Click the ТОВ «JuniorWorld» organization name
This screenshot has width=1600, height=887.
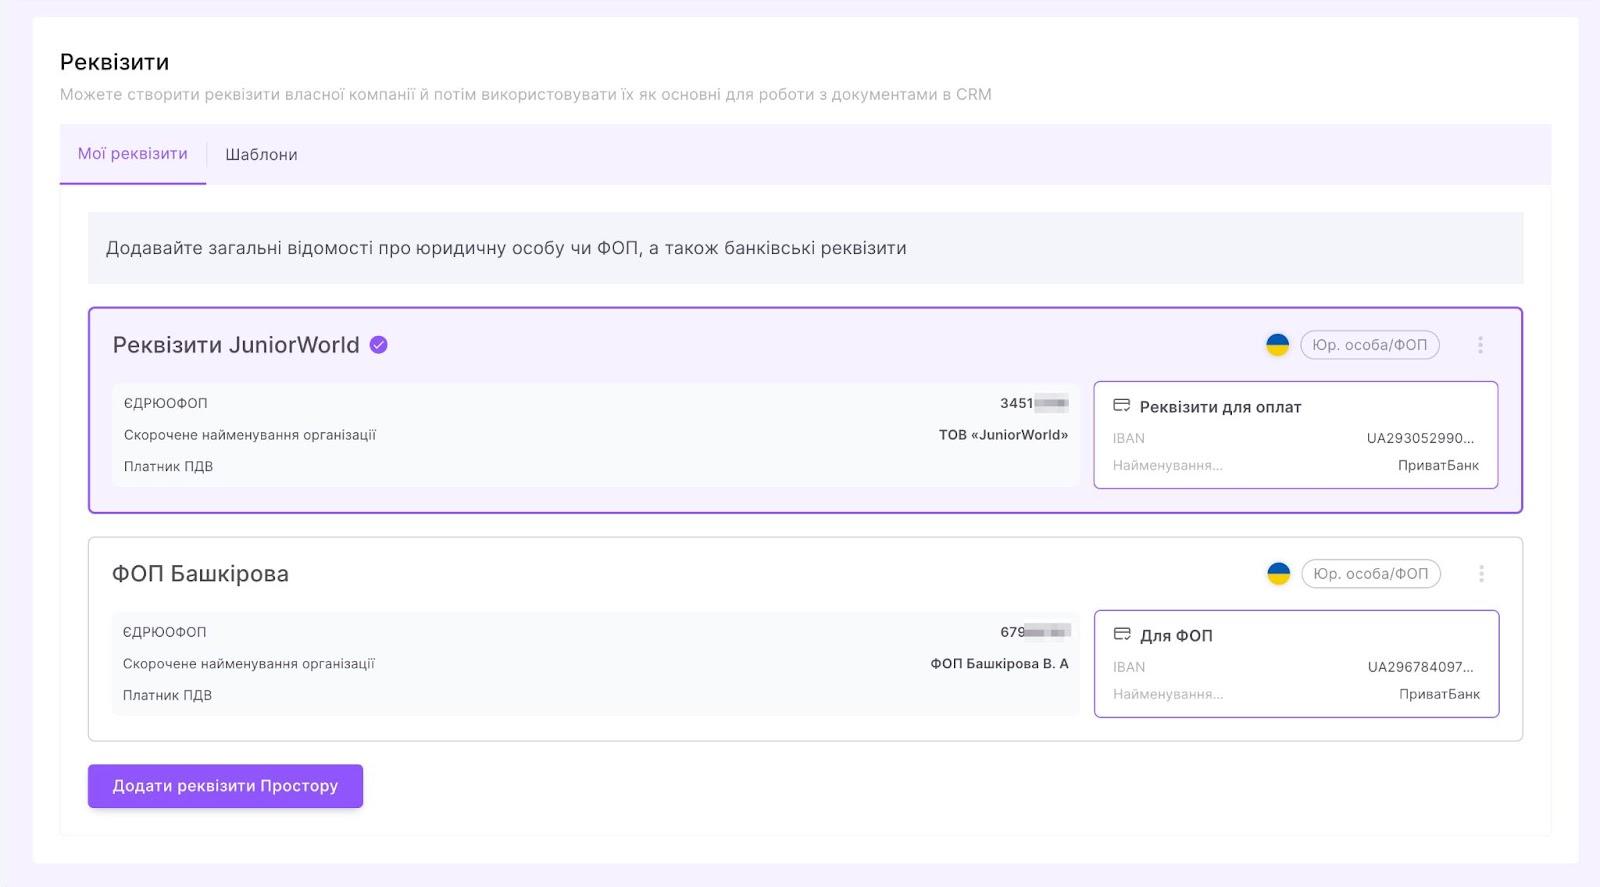1003,435
